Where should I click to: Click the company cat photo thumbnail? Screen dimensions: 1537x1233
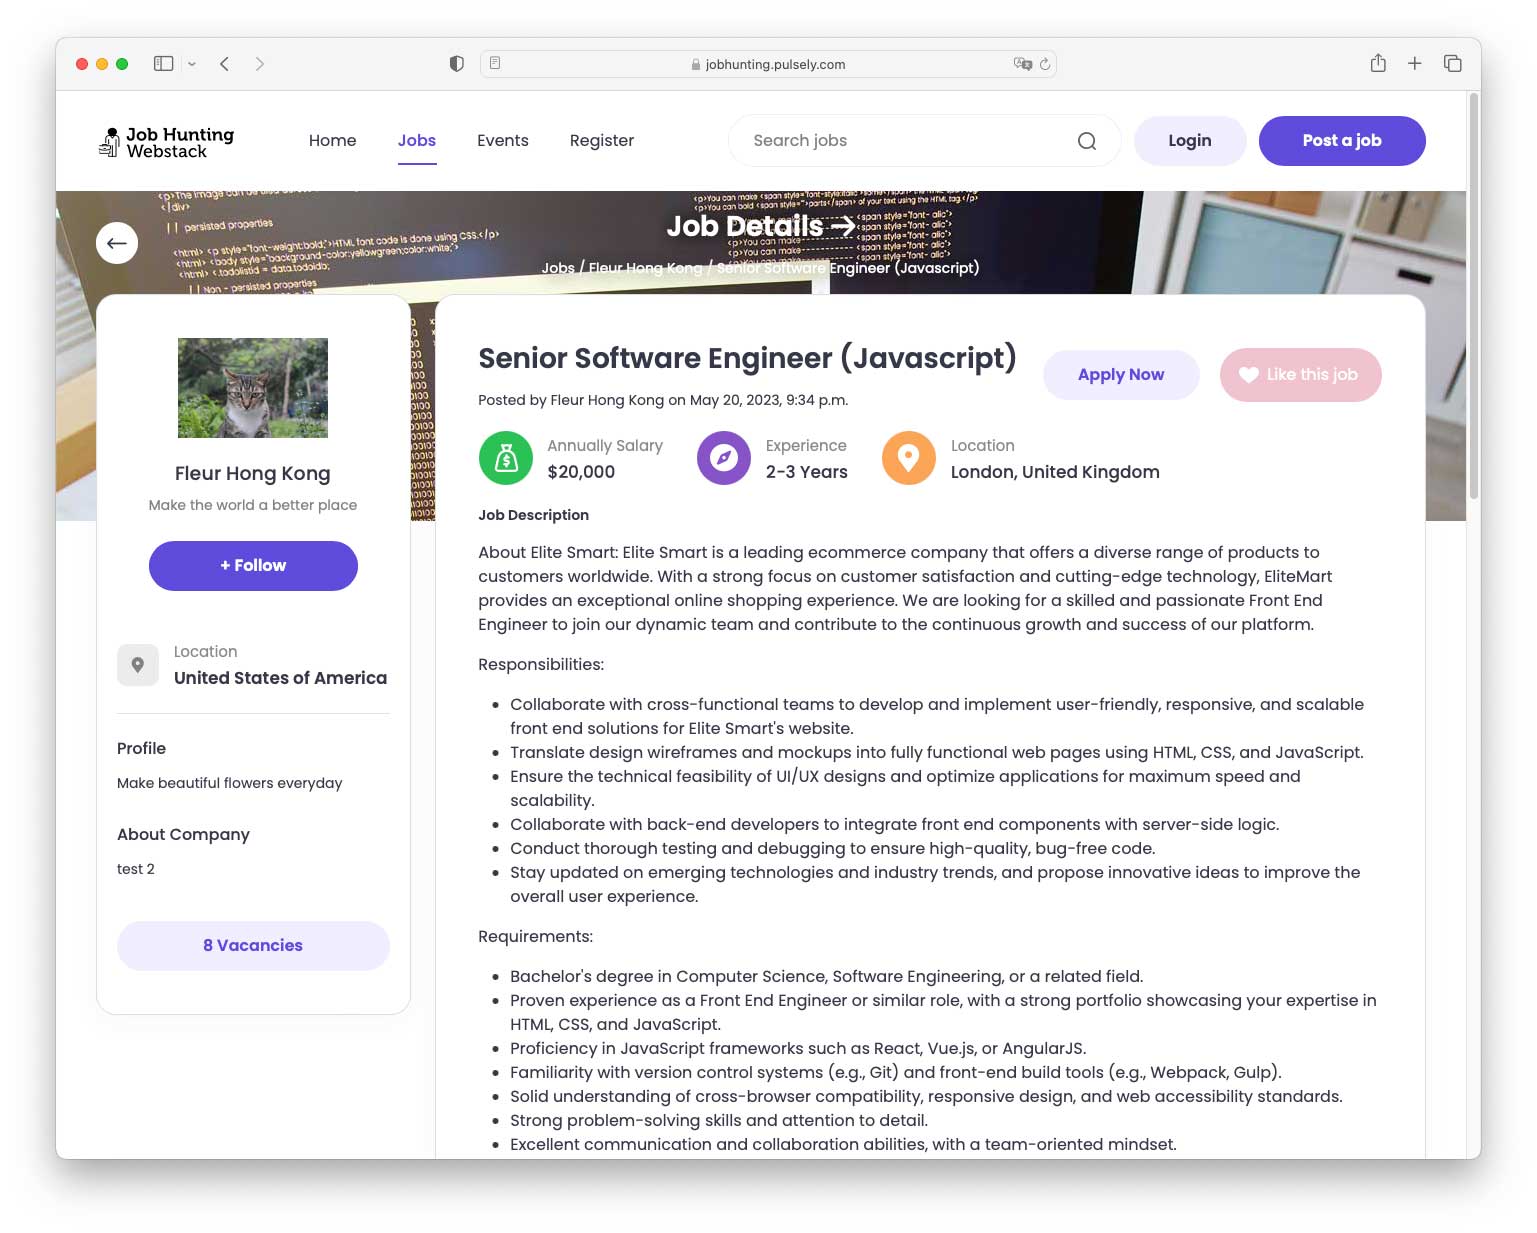[x=253, y=388]
